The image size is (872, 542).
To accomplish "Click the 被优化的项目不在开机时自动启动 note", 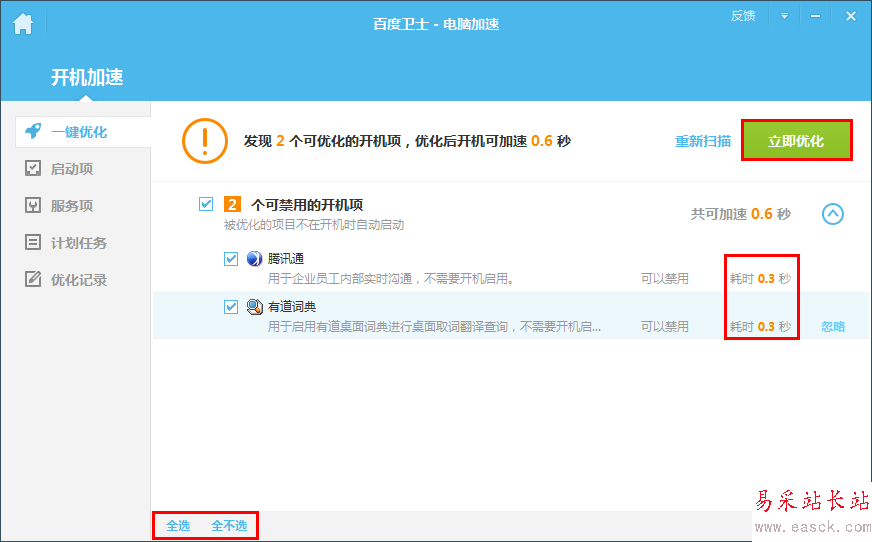I will click(314, 225).
